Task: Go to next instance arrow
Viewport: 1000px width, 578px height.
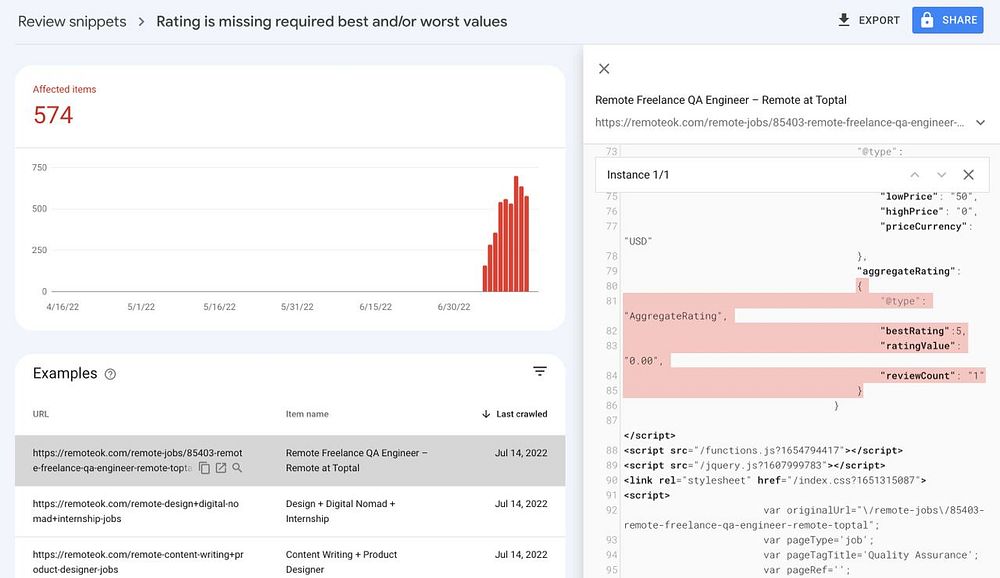Action: pos(941,175)
